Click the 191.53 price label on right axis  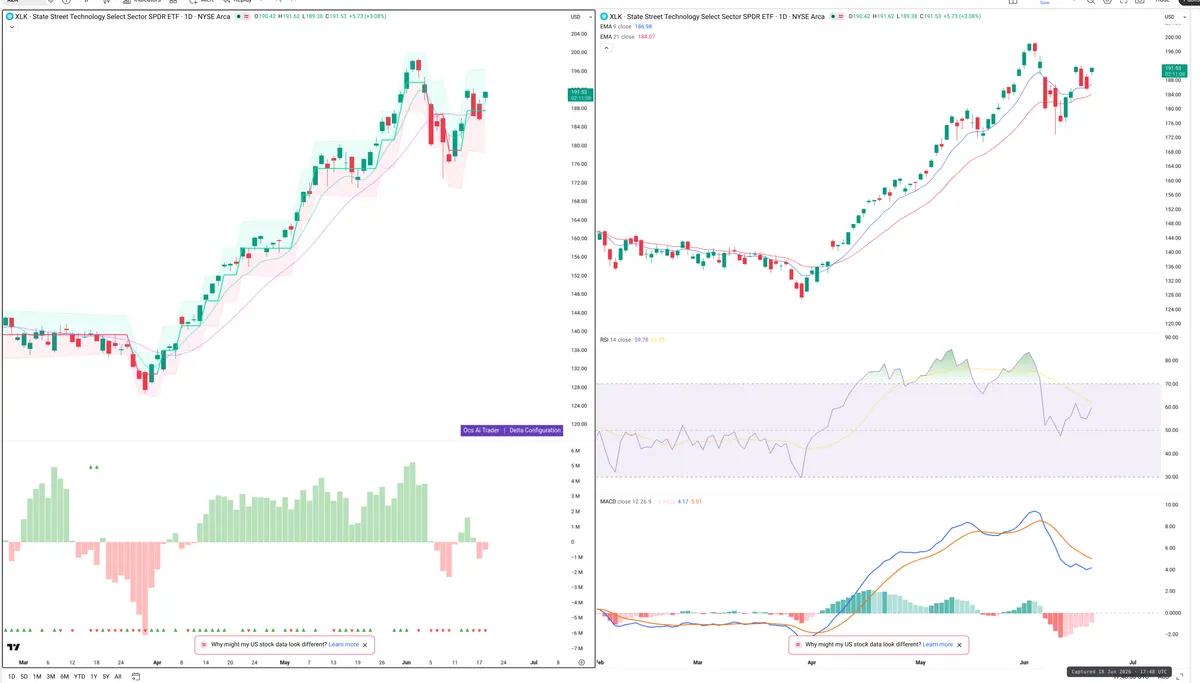click(1174, 70)
